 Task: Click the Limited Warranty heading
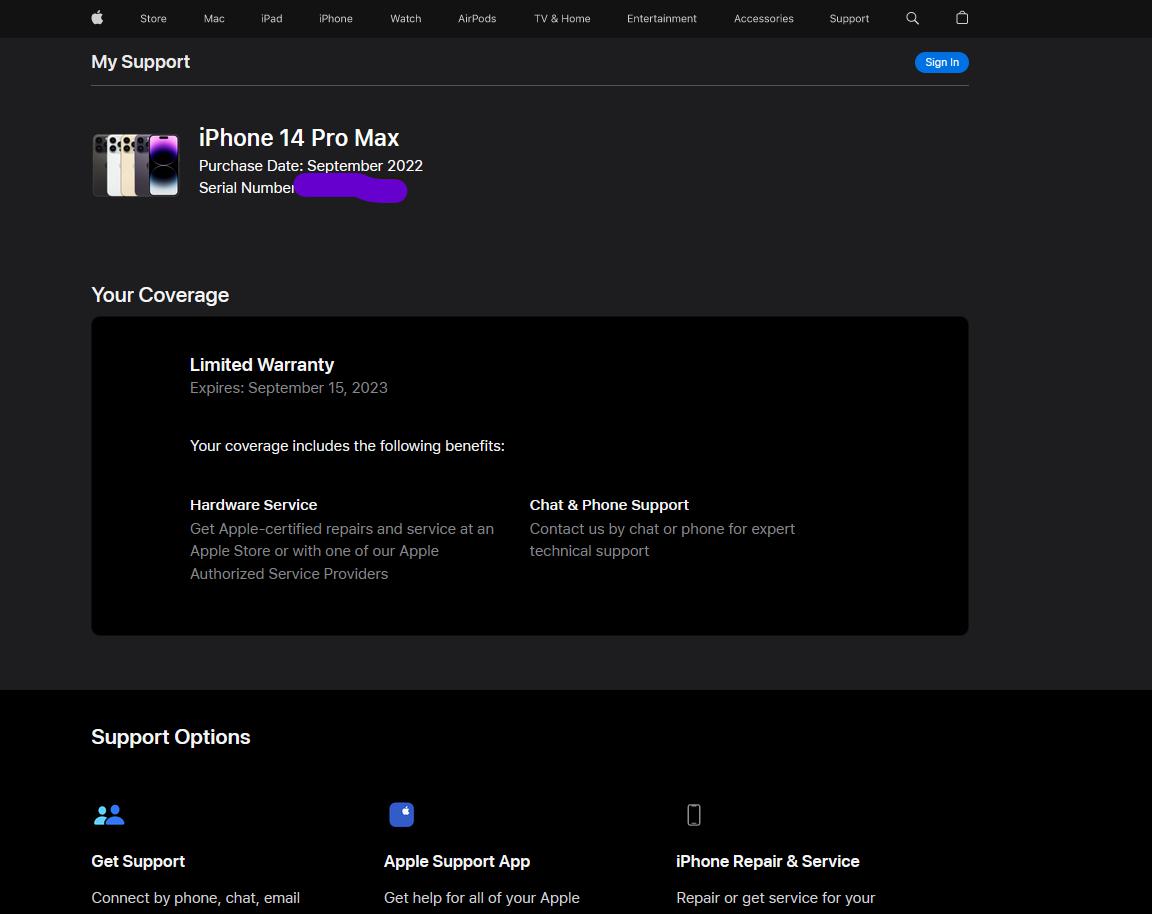262,364
